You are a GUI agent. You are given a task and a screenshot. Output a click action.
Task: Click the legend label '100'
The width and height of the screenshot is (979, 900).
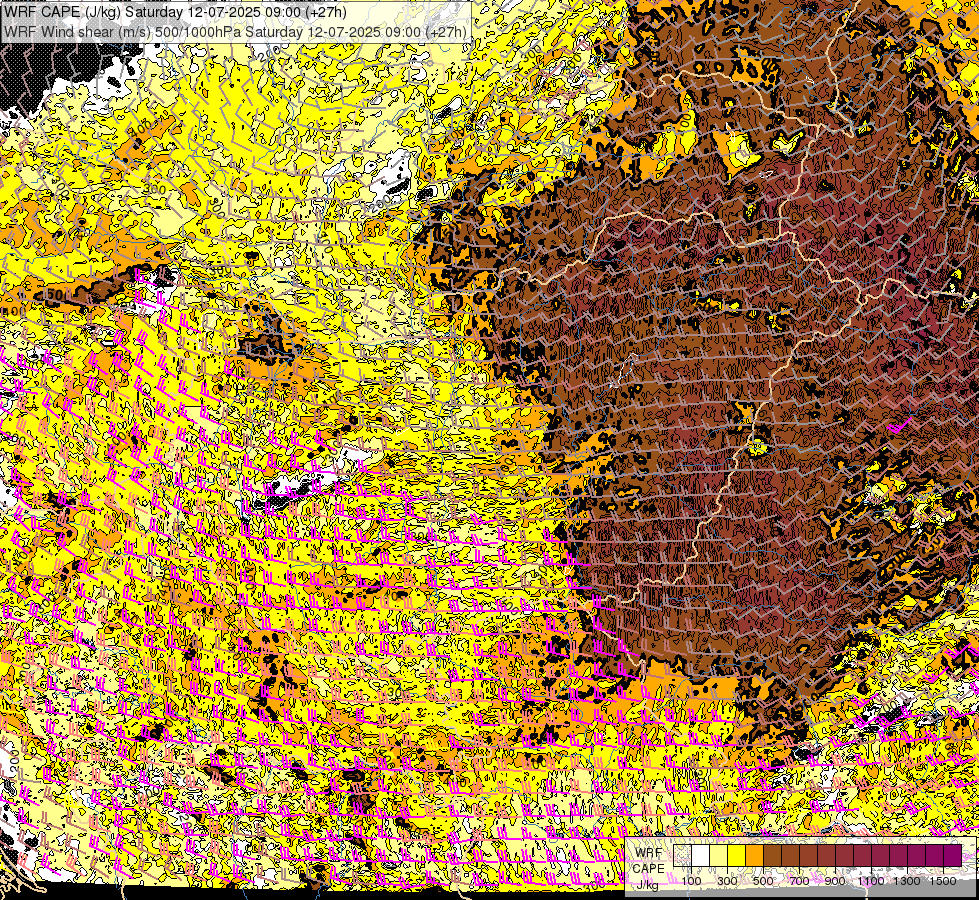pos(691,881)
